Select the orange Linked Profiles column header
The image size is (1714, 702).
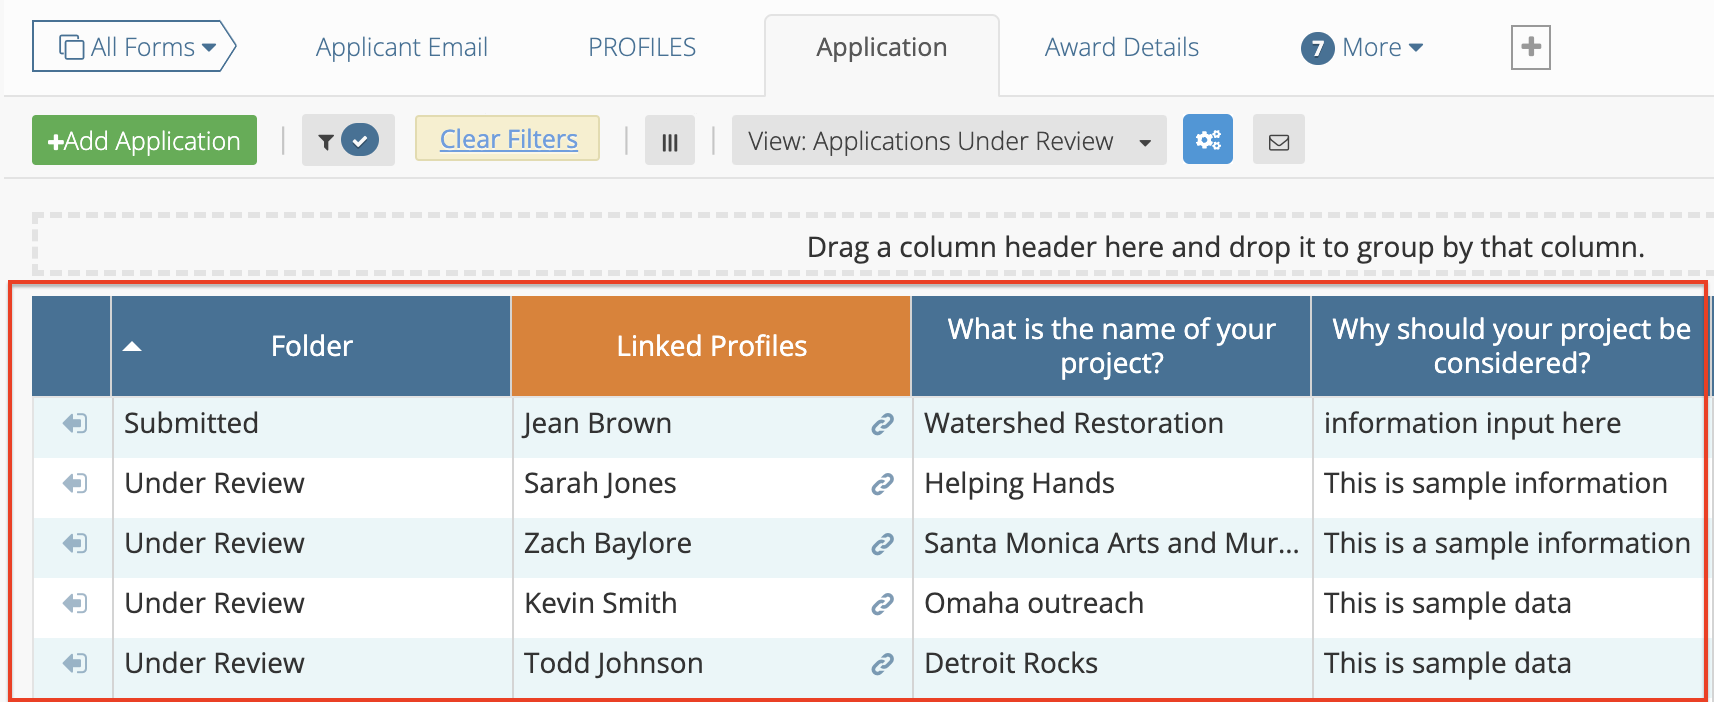point(711,346)
